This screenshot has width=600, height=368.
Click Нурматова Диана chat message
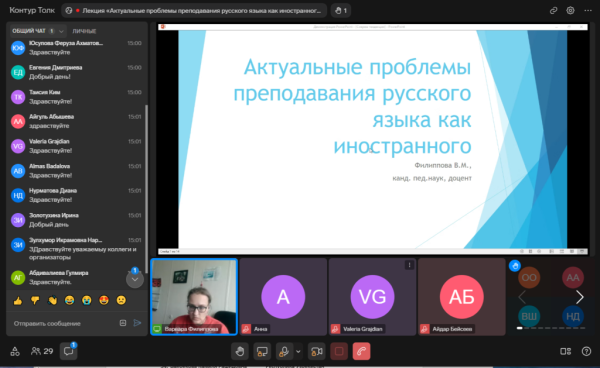click(x=77, y=195)
